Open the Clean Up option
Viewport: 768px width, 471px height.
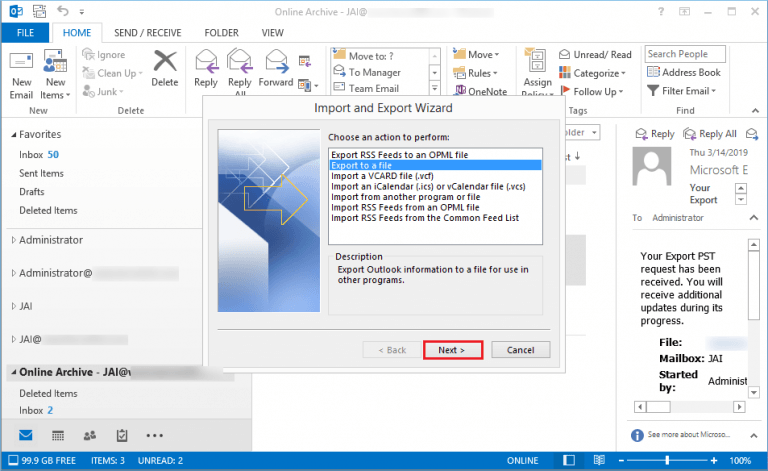click(113, 73)
